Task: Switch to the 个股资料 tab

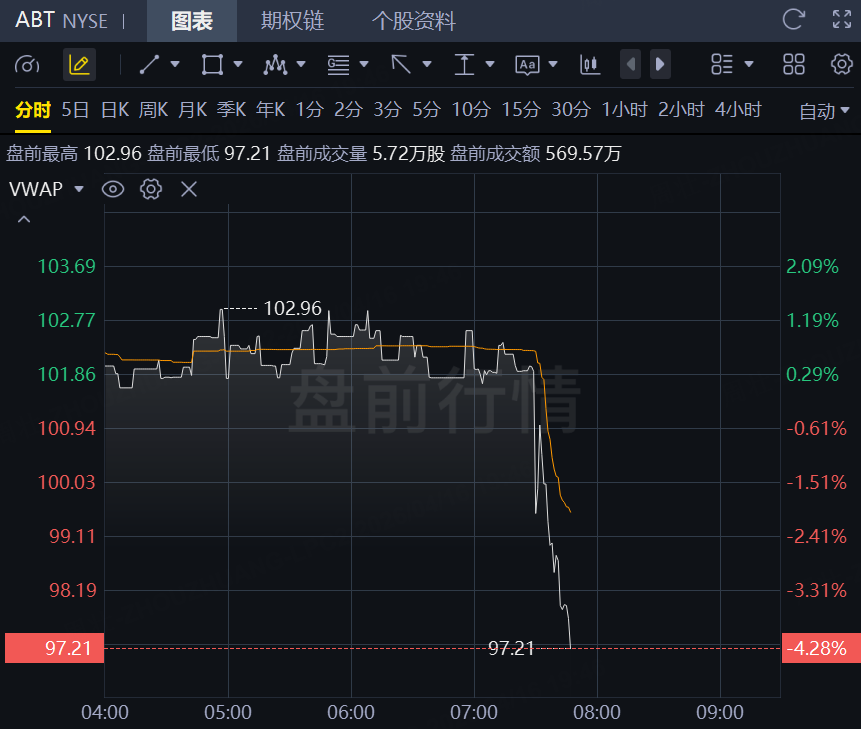Action: pos(414,21)
